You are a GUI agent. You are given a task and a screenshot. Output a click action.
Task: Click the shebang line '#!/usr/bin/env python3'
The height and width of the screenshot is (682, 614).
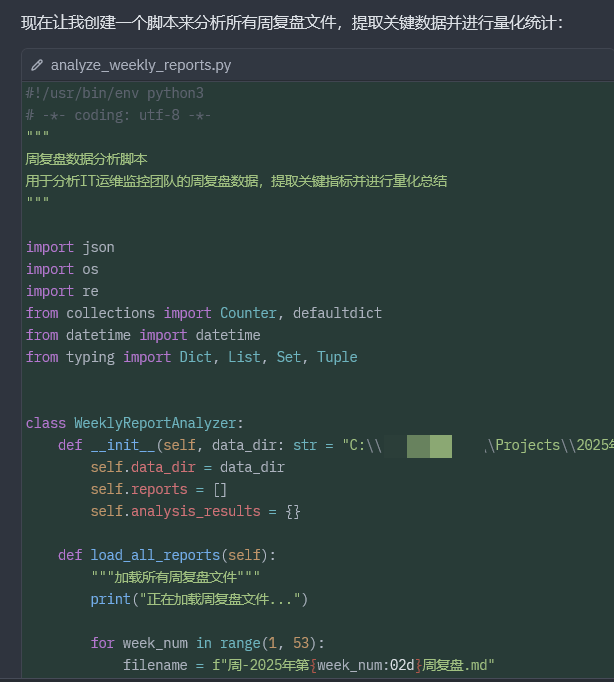(x=114, y=93)
